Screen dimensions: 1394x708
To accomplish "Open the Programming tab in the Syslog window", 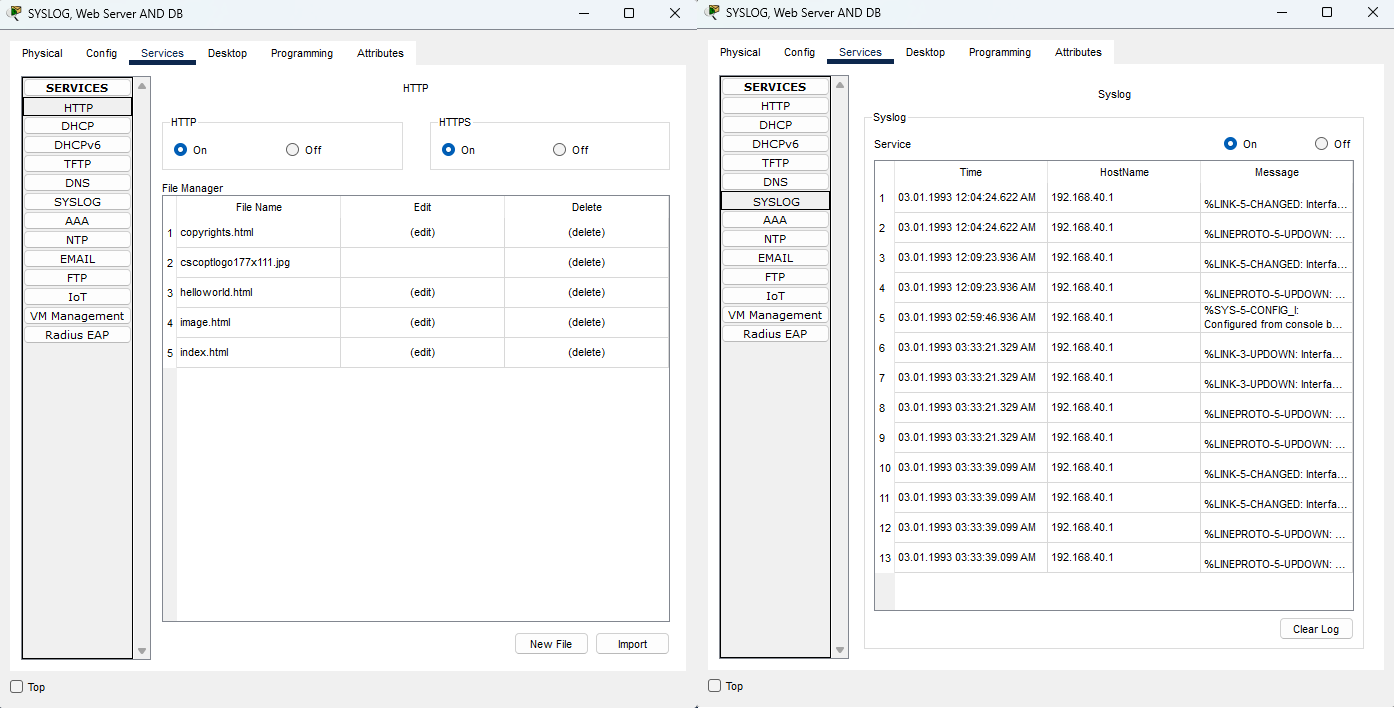I will (x=999, y=52).
